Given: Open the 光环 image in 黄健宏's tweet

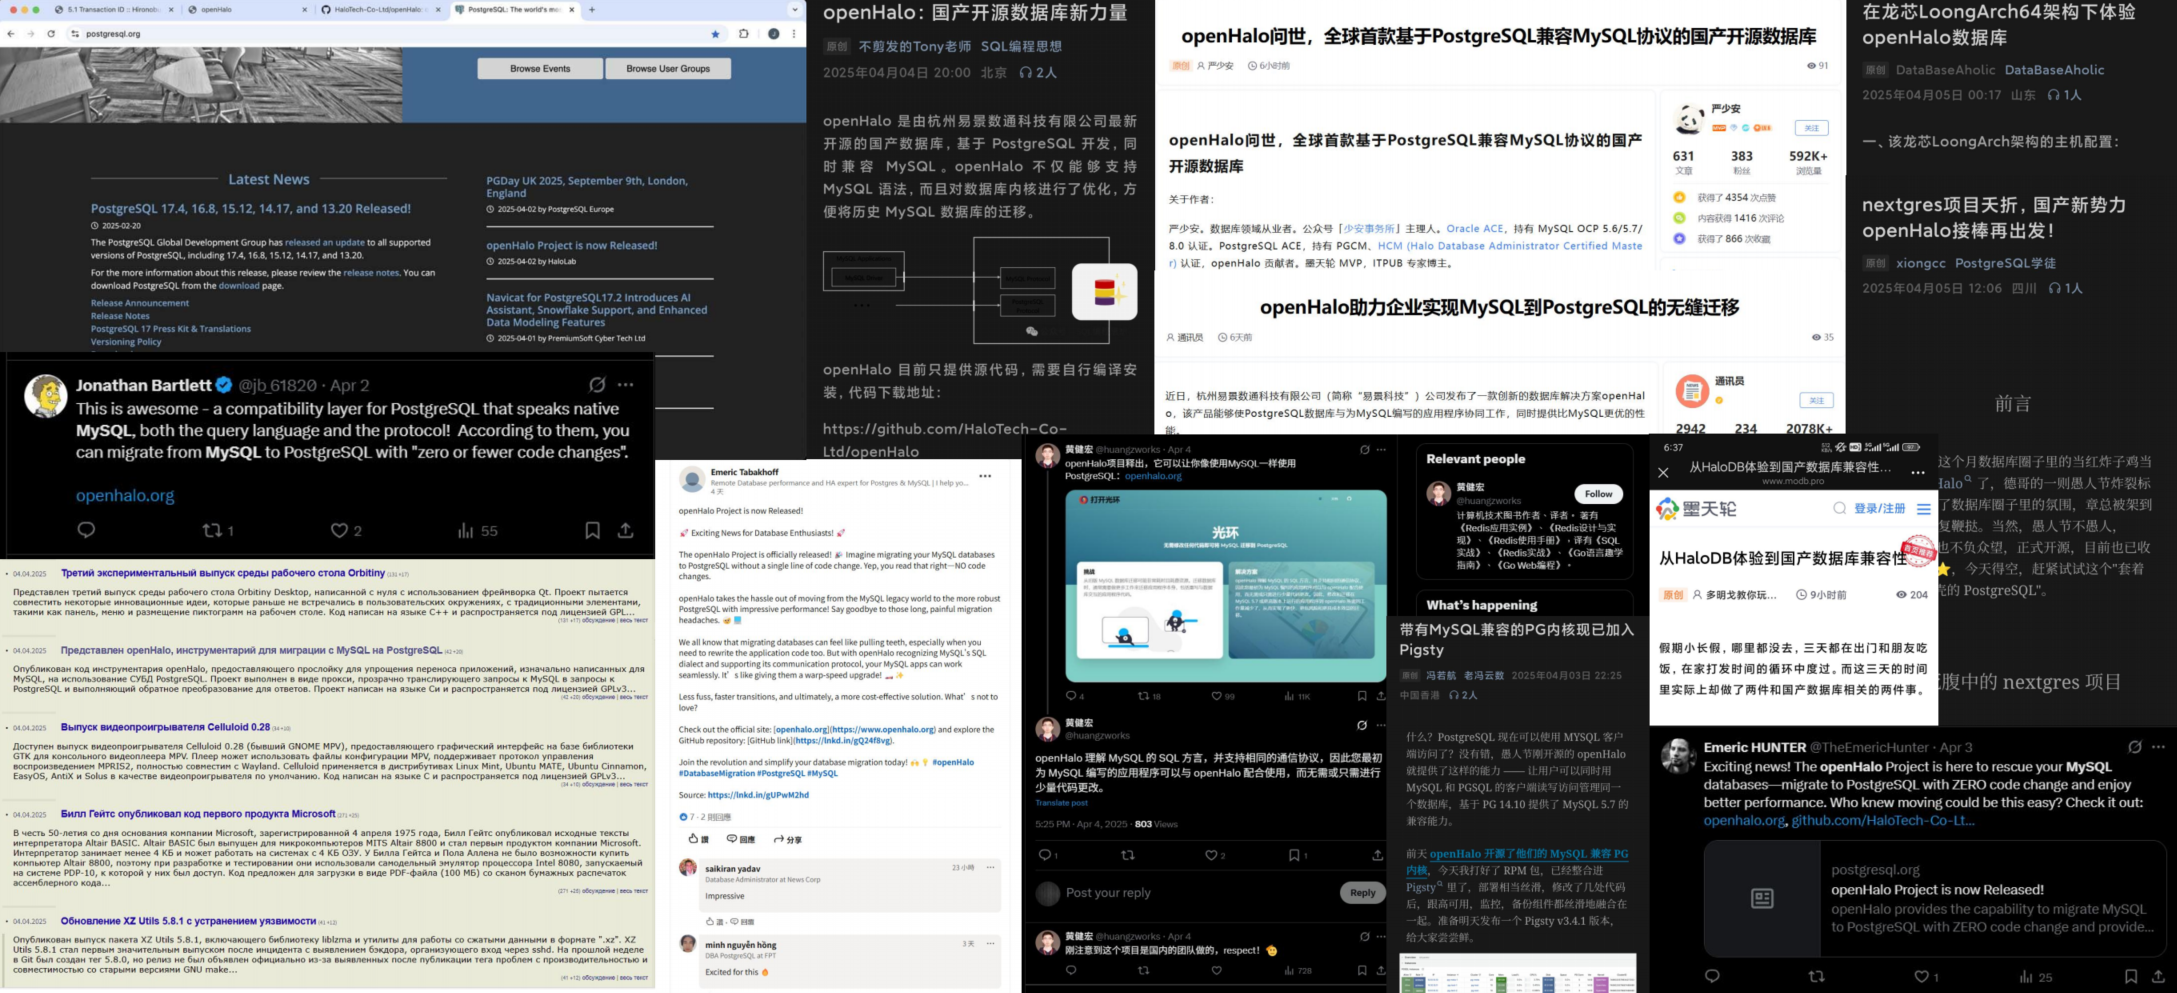Looking at the screenshot, I should pyautogui.click(x=1226, y=586).
